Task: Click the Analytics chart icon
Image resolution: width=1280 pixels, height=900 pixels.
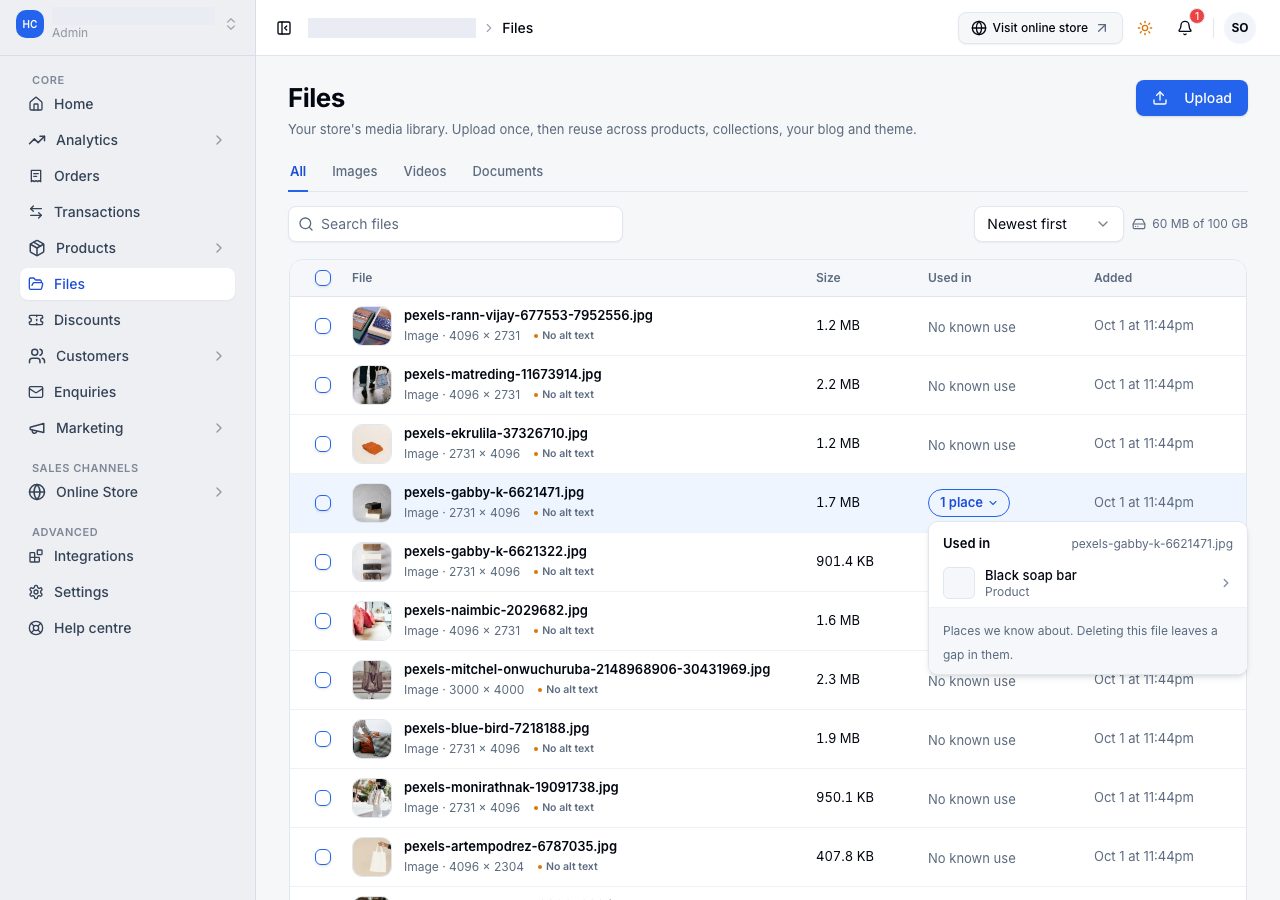Action: pos(37,140)
